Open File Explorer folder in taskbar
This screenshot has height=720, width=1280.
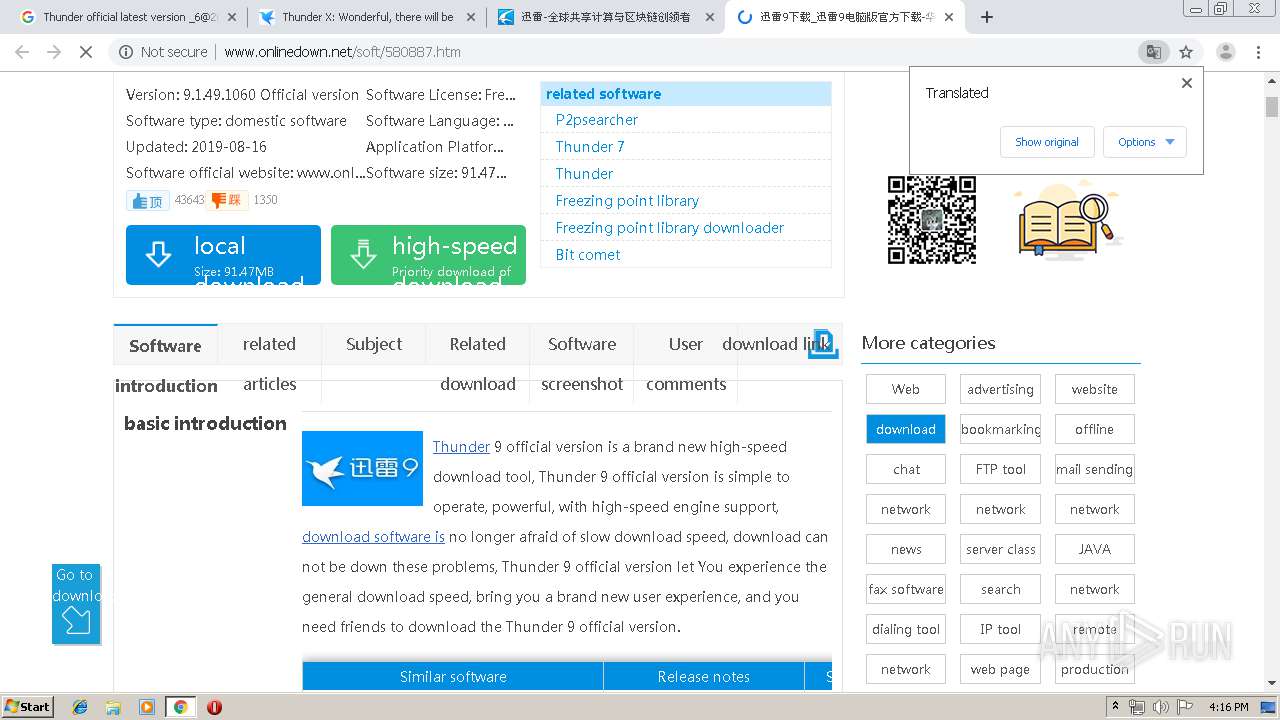click(114, 707)
